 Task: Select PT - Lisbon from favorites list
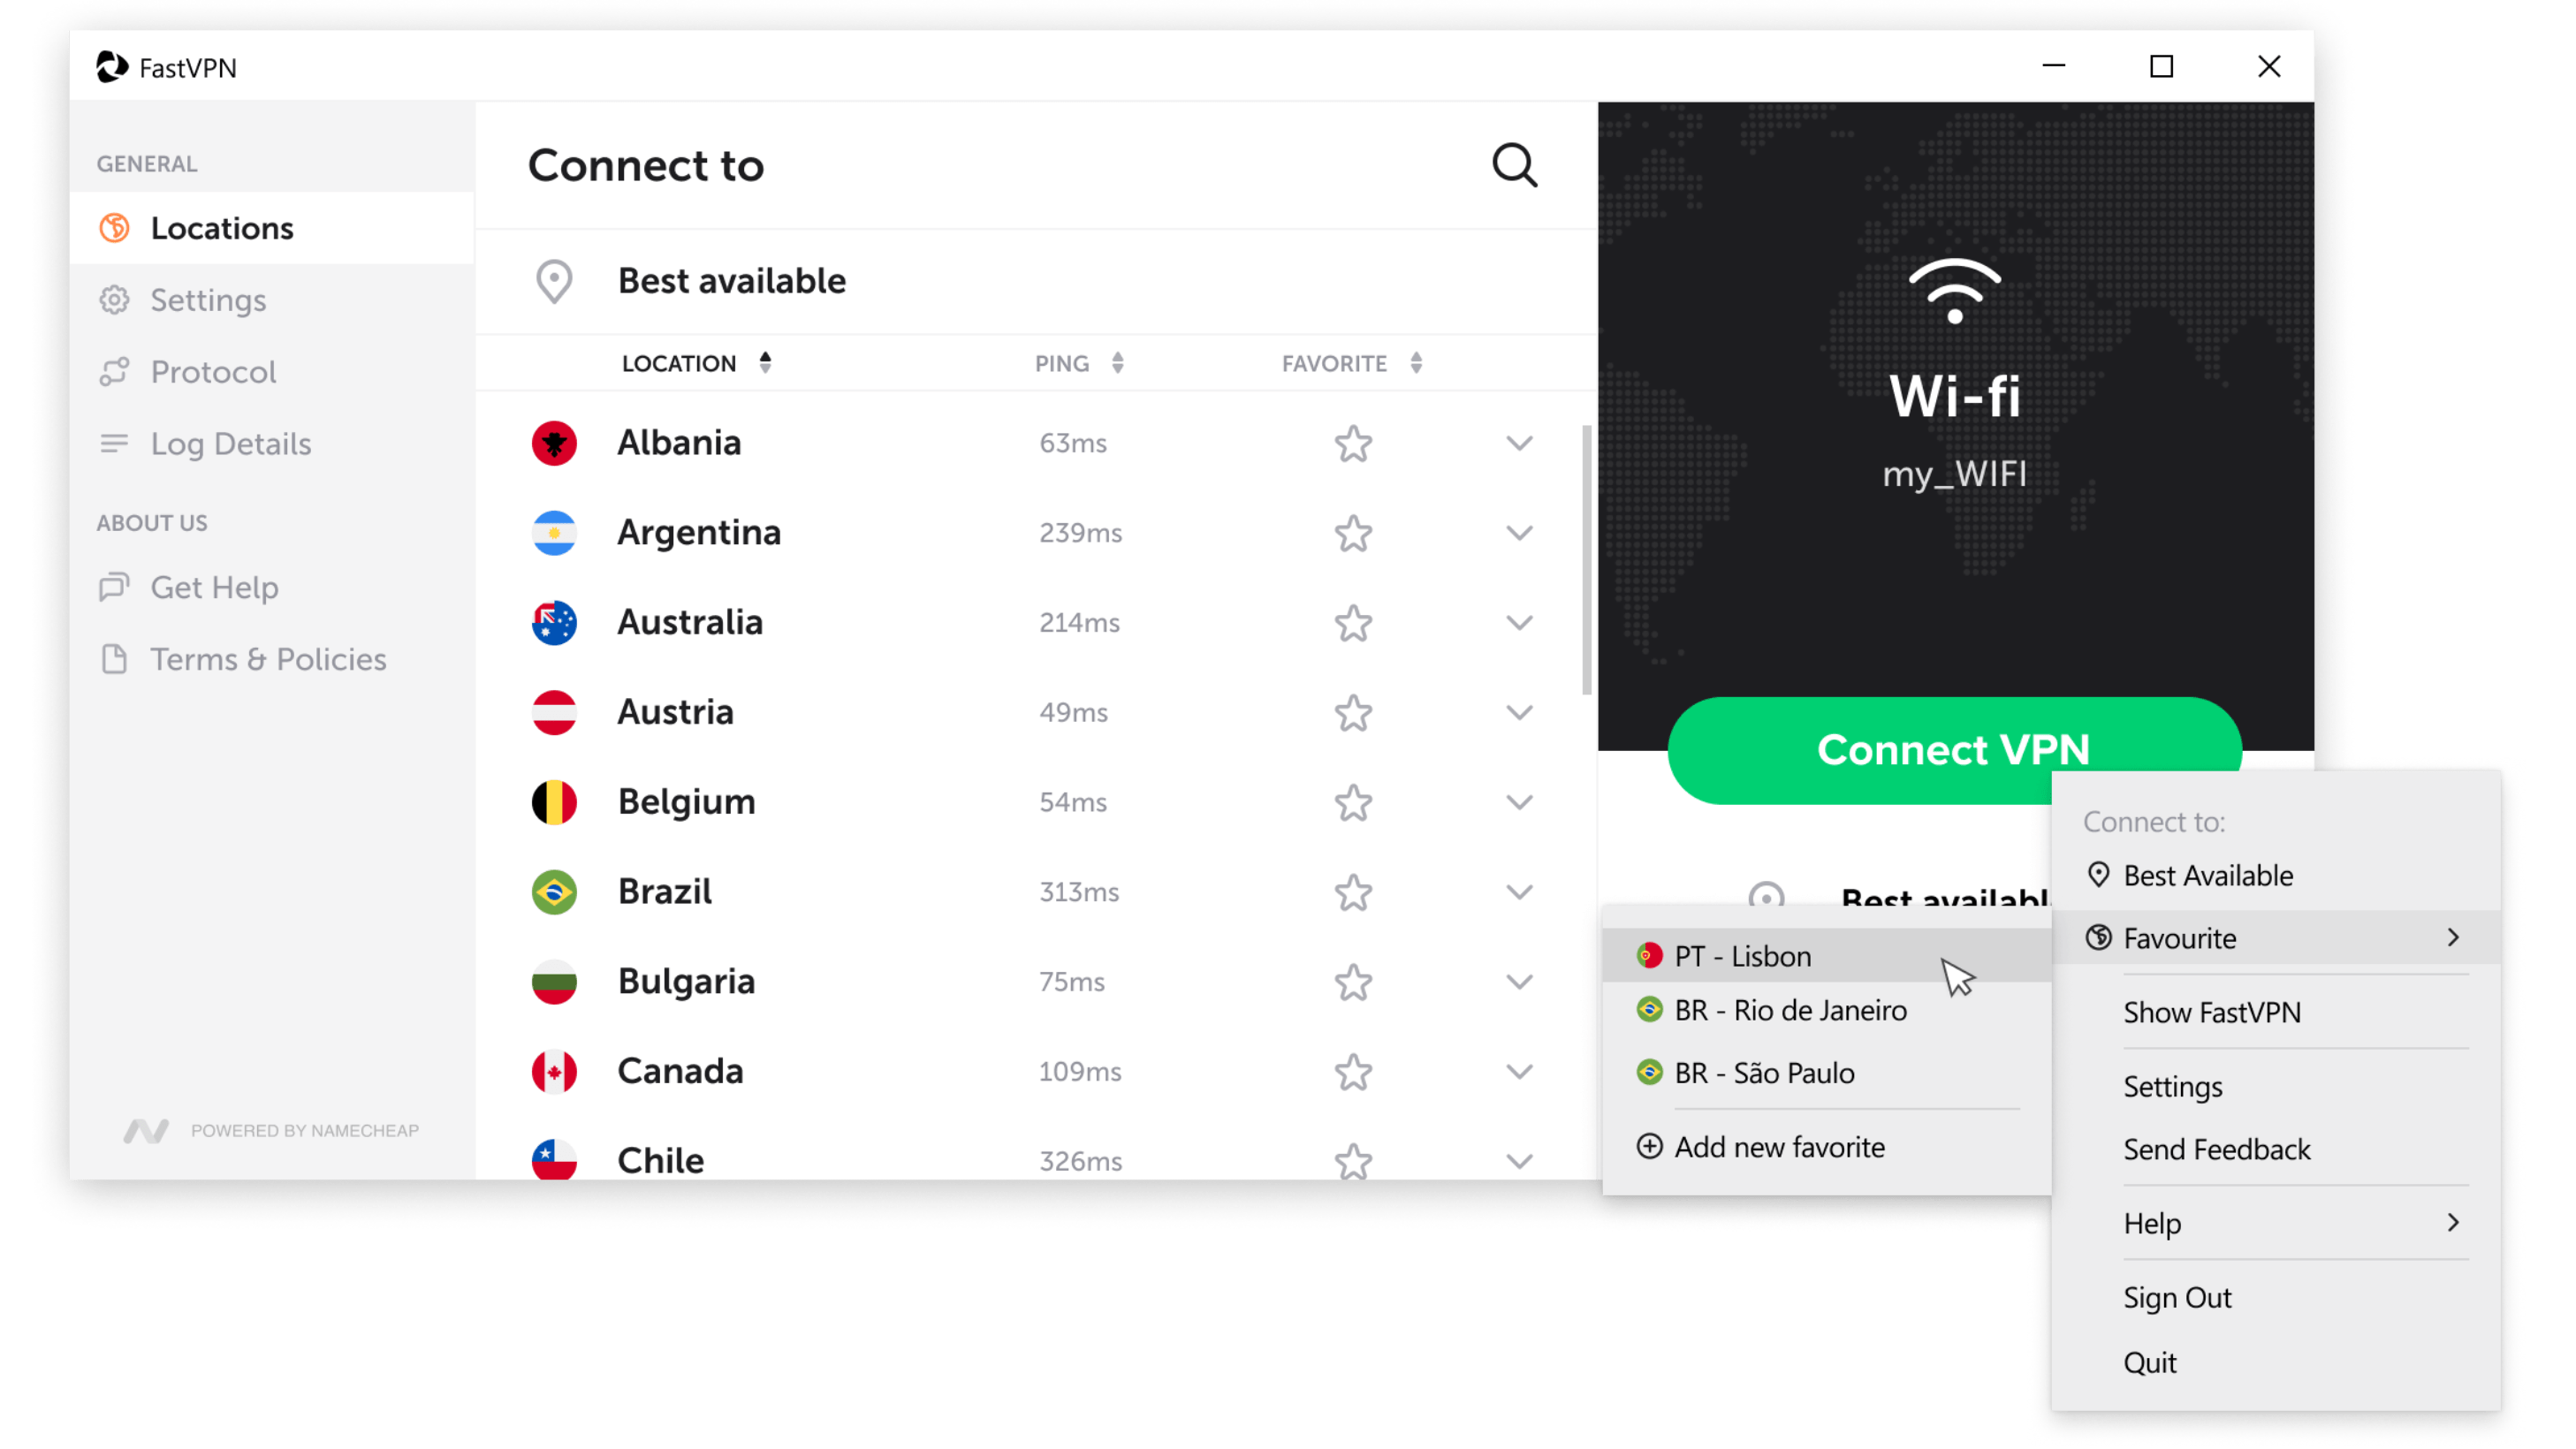pyautogui.click(x=1741, y=955)
